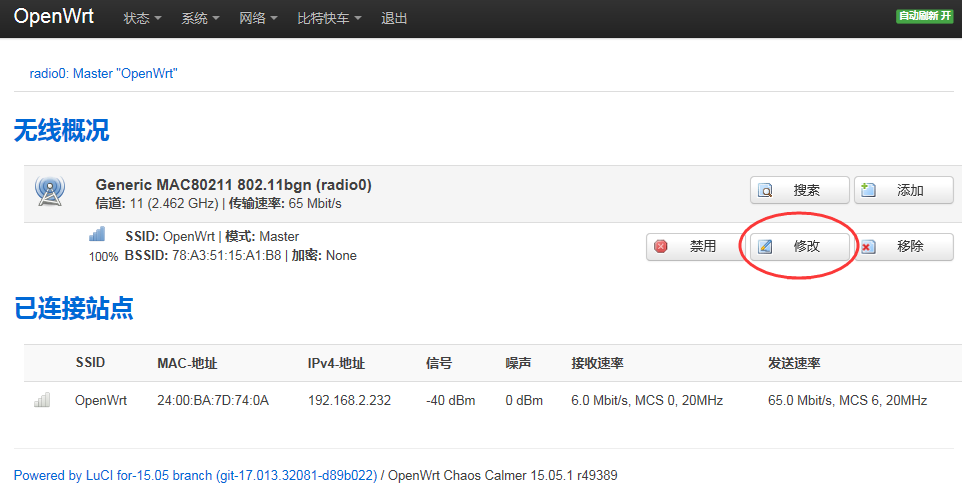The width and height of the screenshot is (962, 485).
Task: Click the -40 dBm signal value
Action: (450, 400)
